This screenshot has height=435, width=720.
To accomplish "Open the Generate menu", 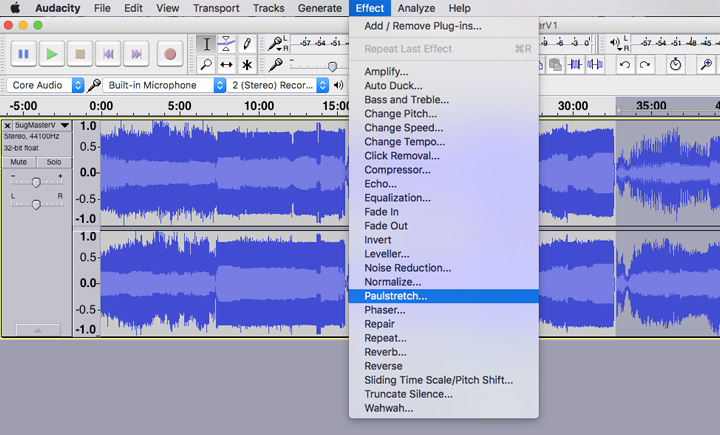I will pyautogui.click(x=320, y=8).
